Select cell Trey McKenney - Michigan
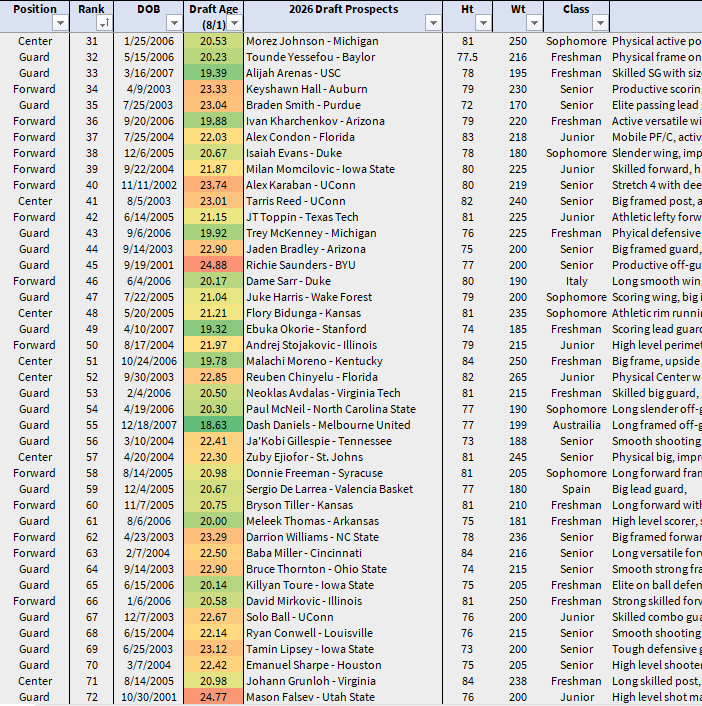702x706 pixels. click(x=343, y=233)
